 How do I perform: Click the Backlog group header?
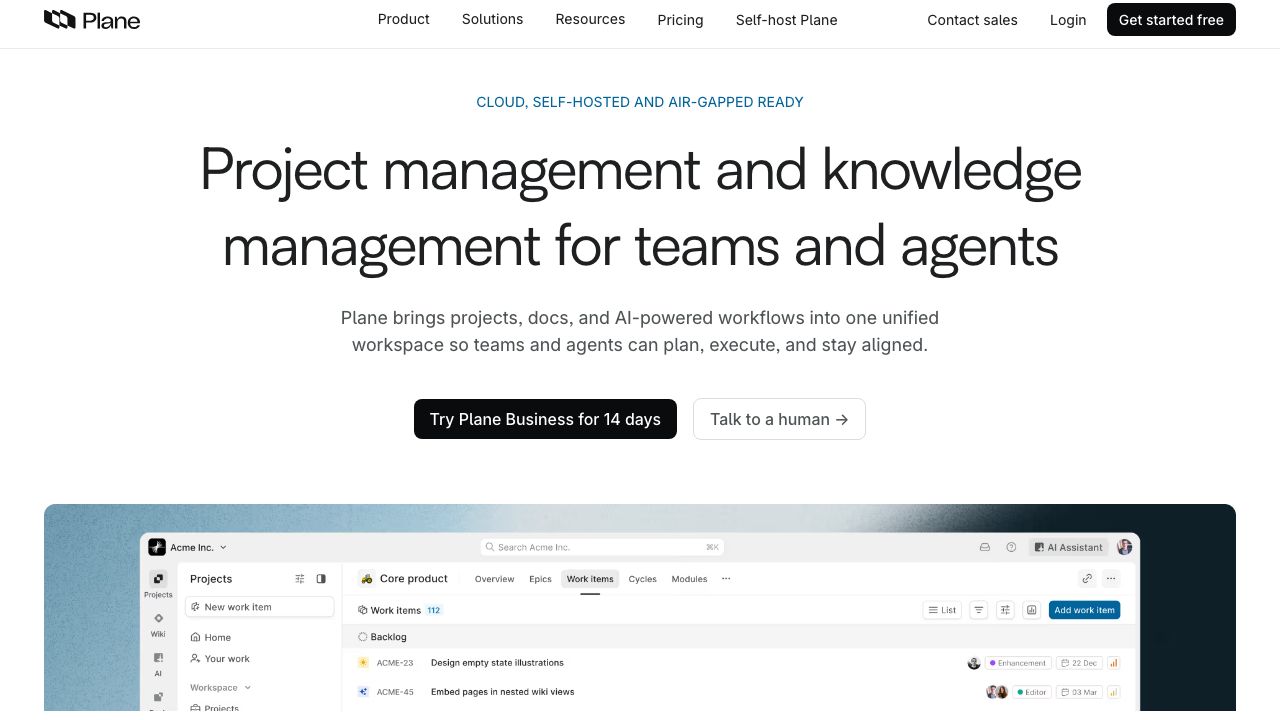(x=739, y=637)
